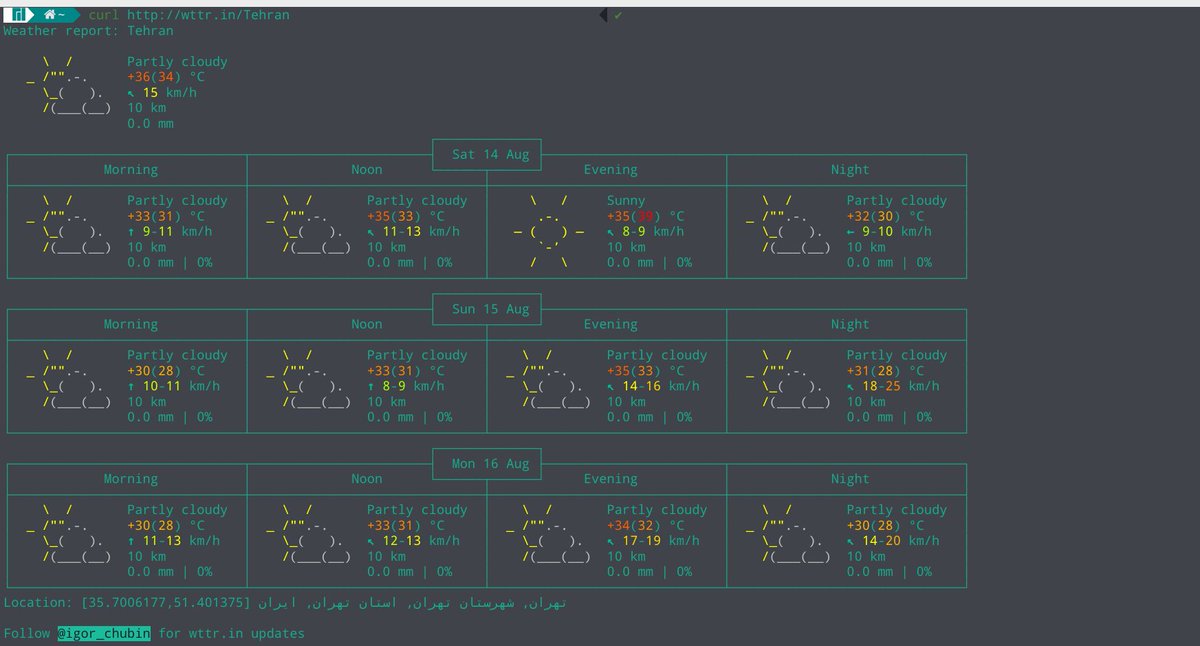Click the Monday Noon partly cloudy ASCII icon
The height and width of the screenshot is (646, 1200).
(310, 534)
